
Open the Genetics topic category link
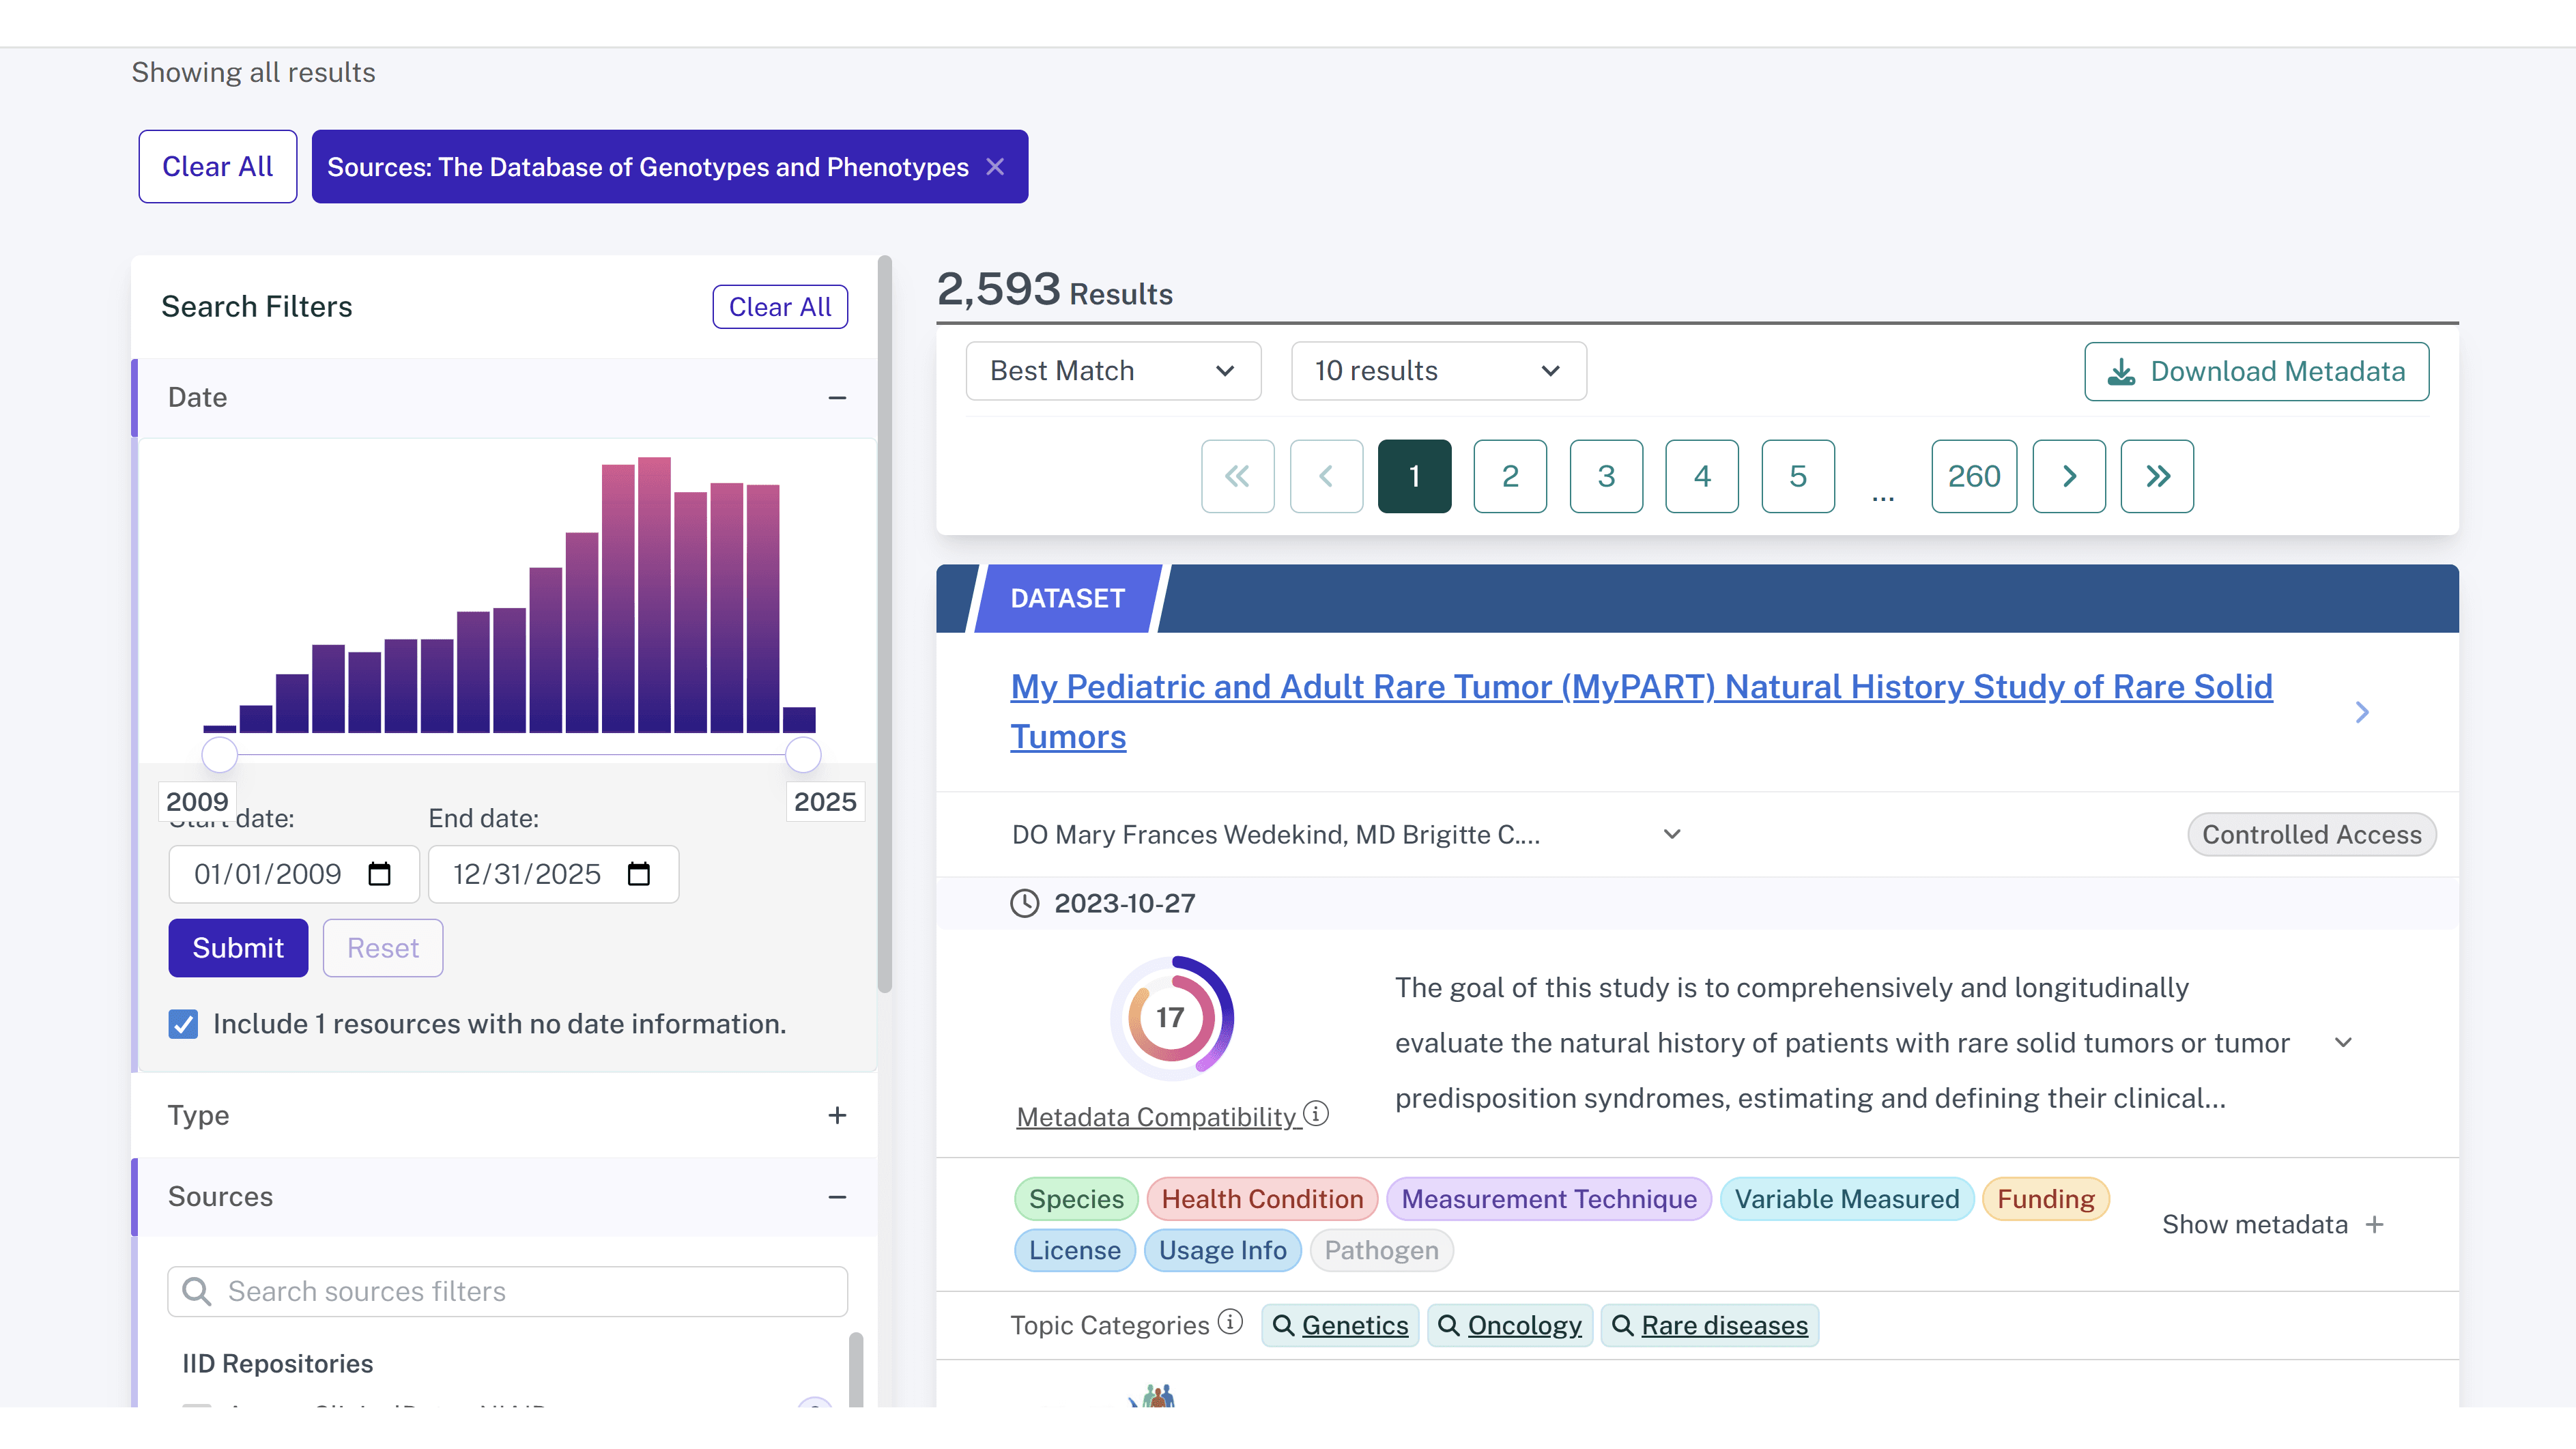click(x=1354, y=1325)
